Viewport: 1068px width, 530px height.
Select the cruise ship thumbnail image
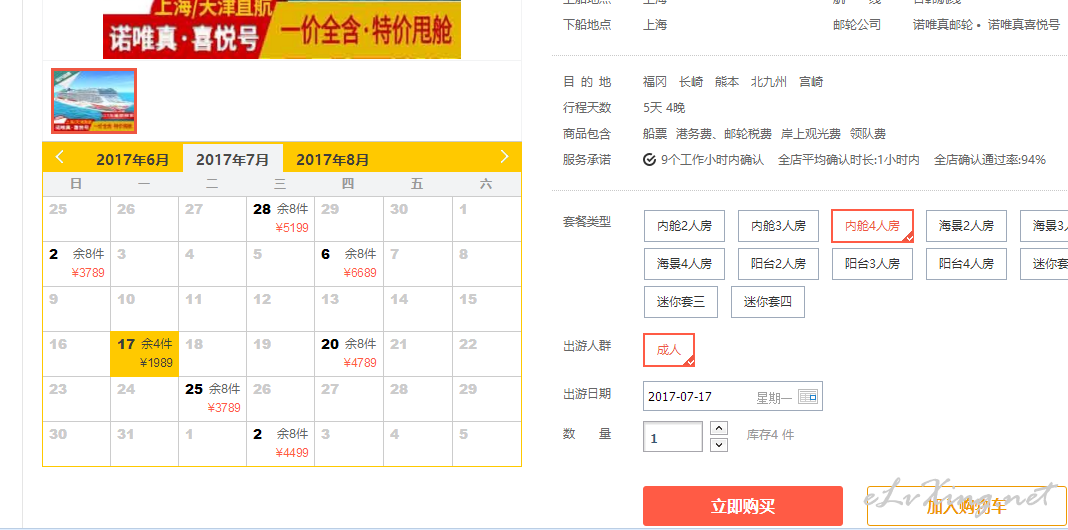point(94,101)
